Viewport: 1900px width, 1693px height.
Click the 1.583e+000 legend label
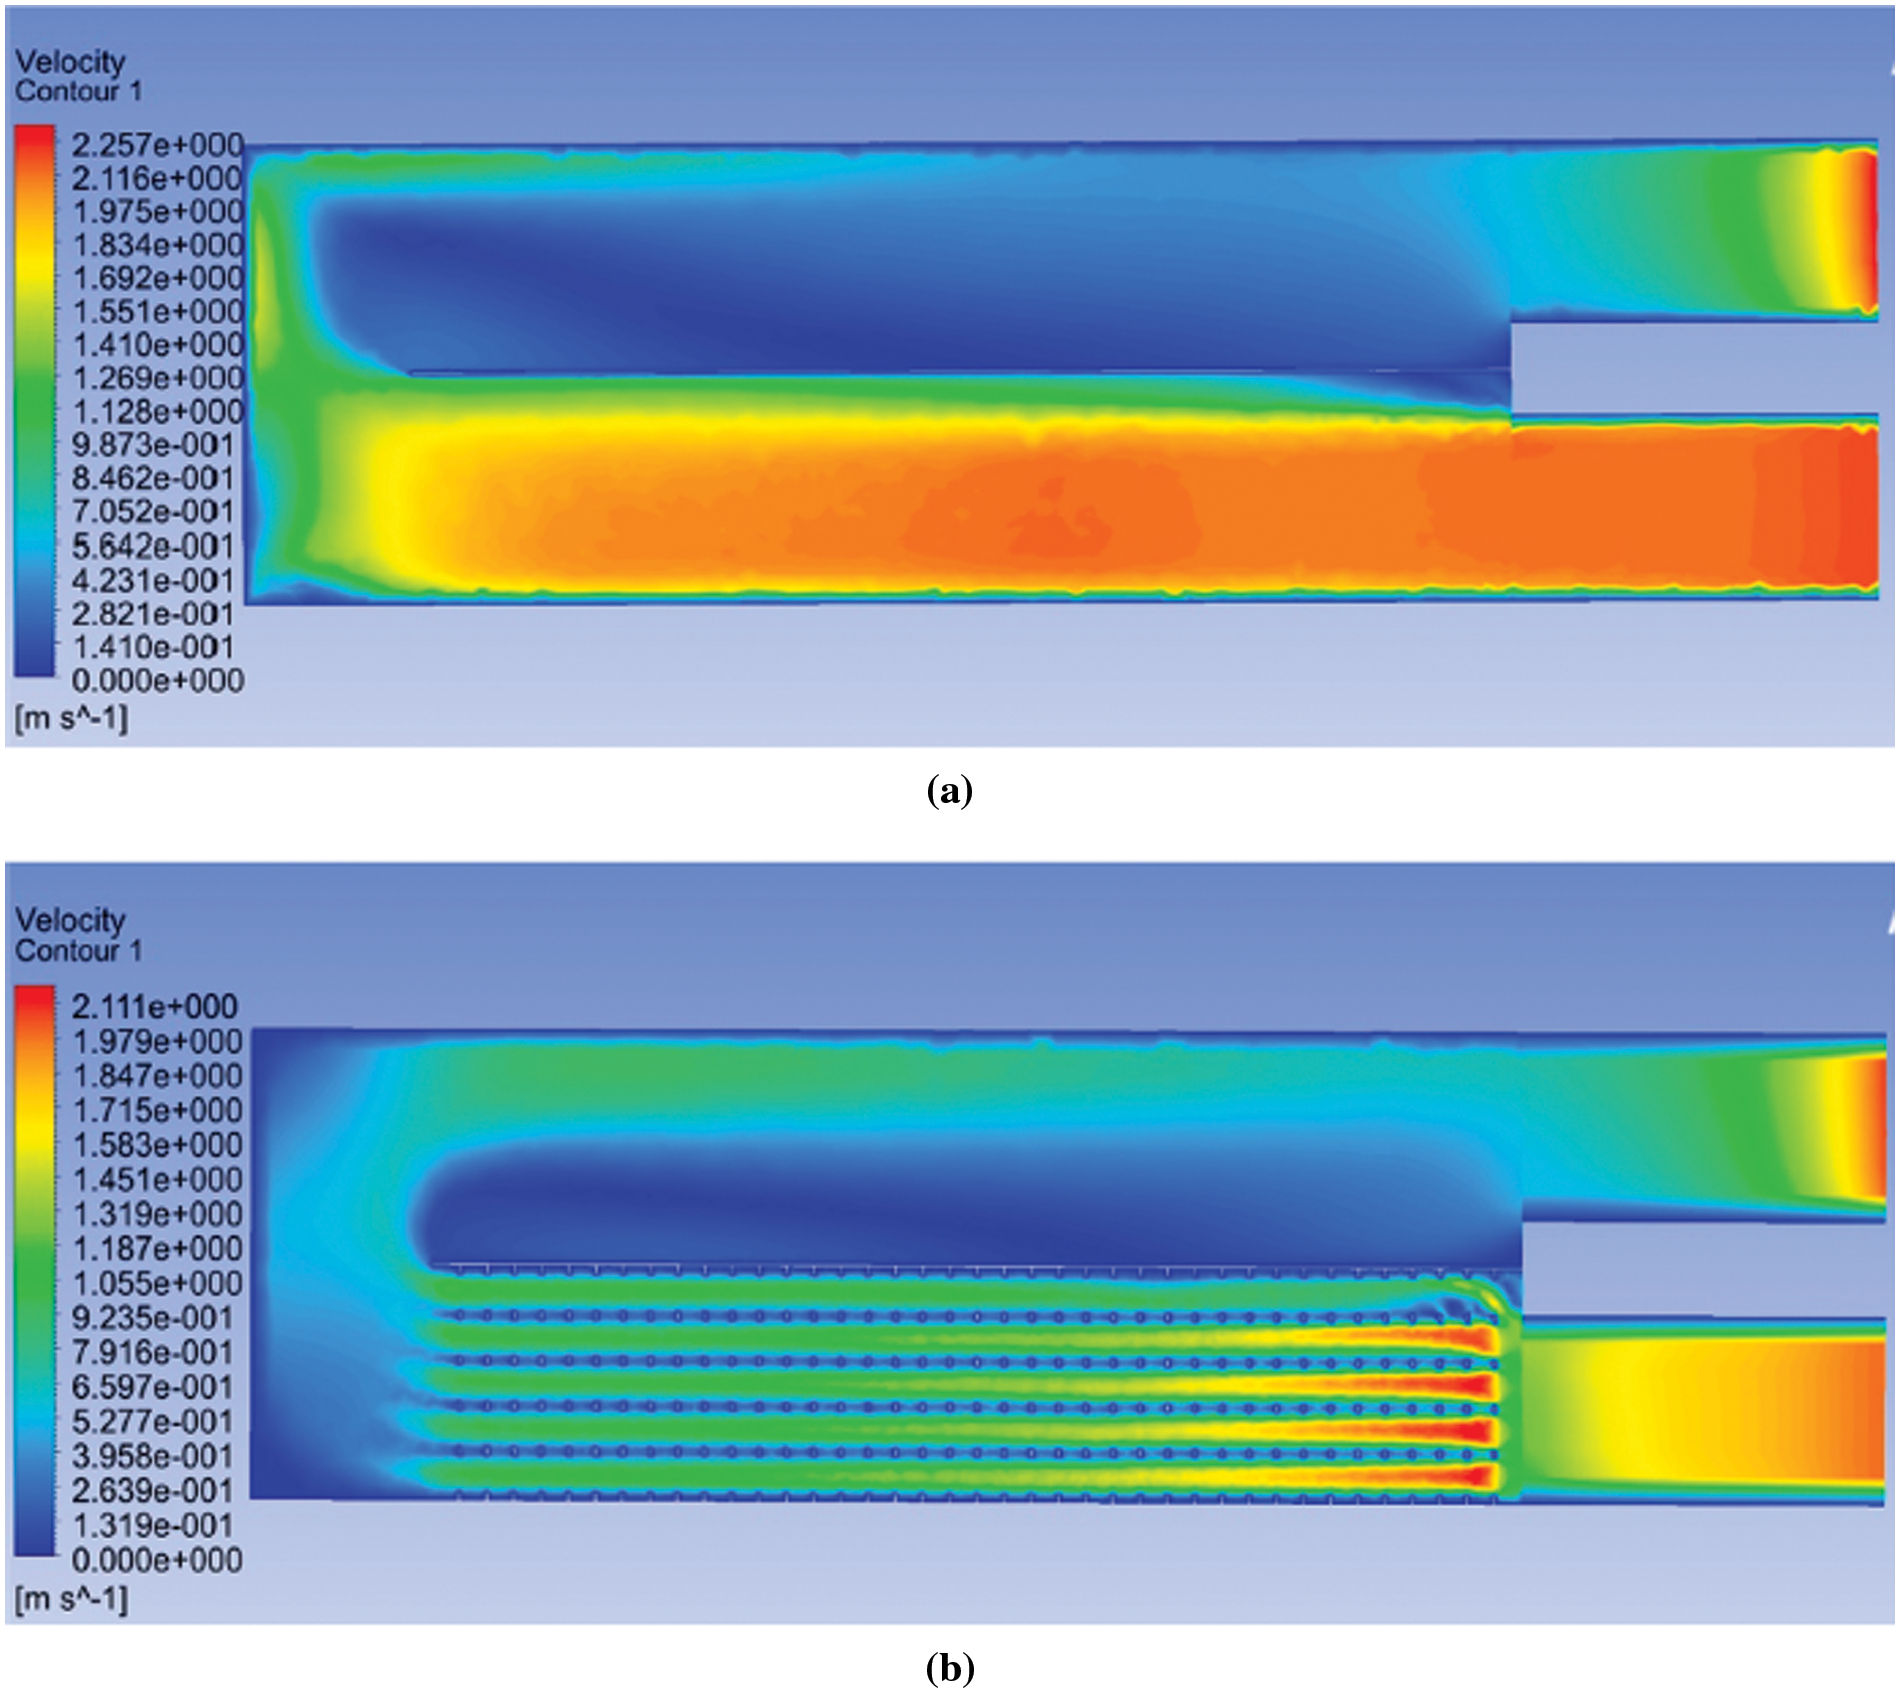[x=155, y=1144]
